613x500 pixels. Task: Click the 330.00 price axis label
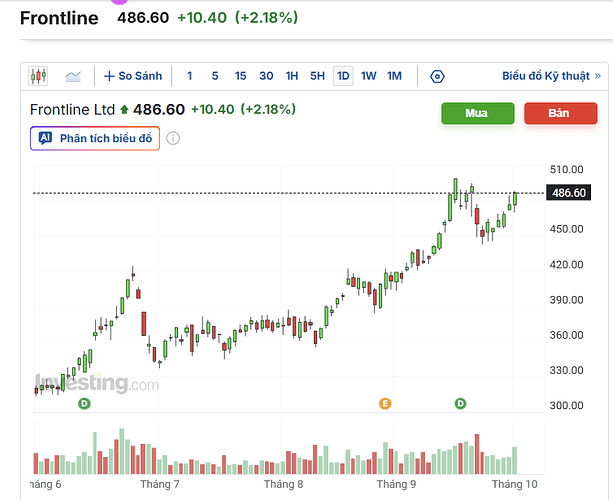tap(566, 370)
